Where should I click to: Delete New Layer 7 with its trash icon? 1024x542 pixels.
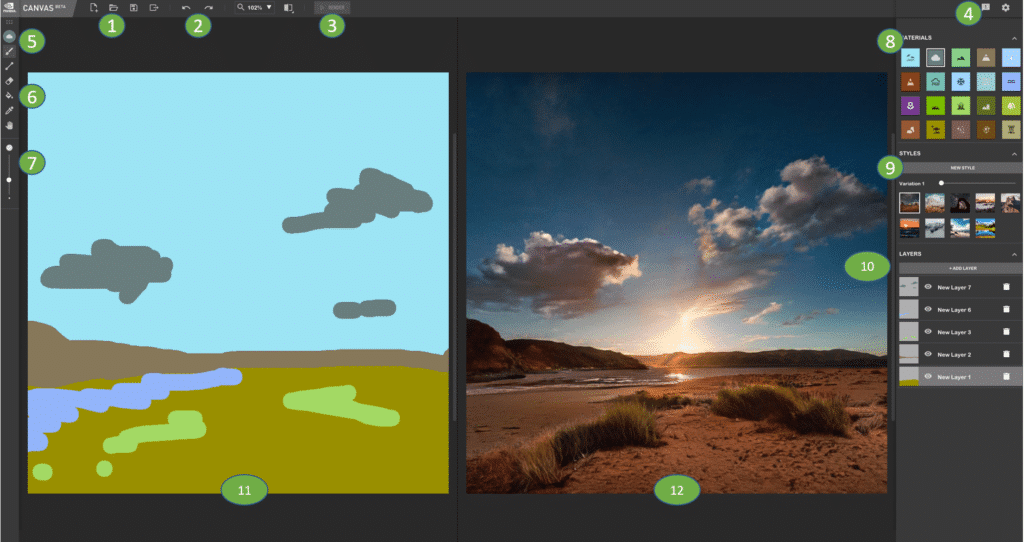pos(1006,287)
